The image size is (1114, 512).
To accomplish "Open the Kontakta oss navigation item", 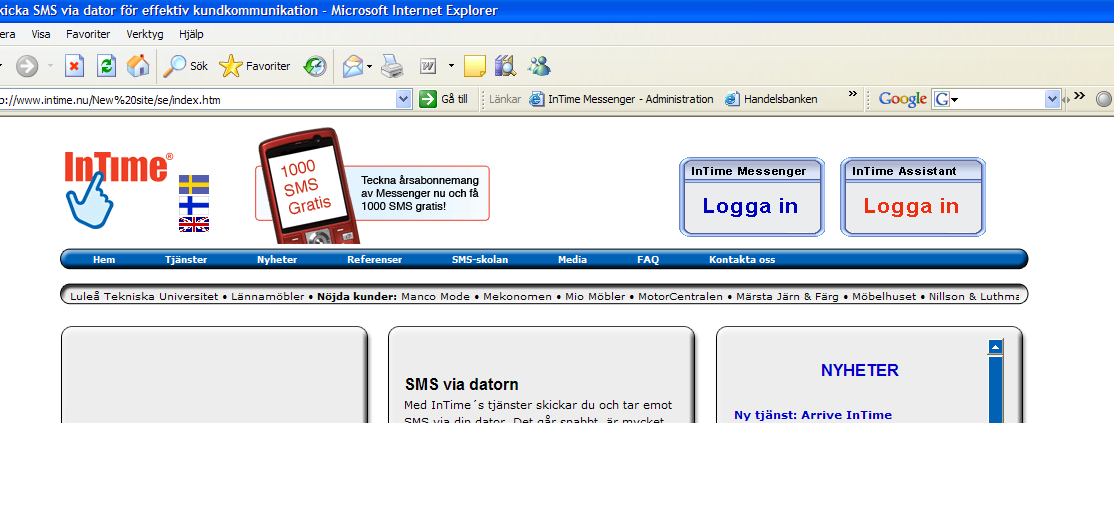I will (x=742, y=260).
